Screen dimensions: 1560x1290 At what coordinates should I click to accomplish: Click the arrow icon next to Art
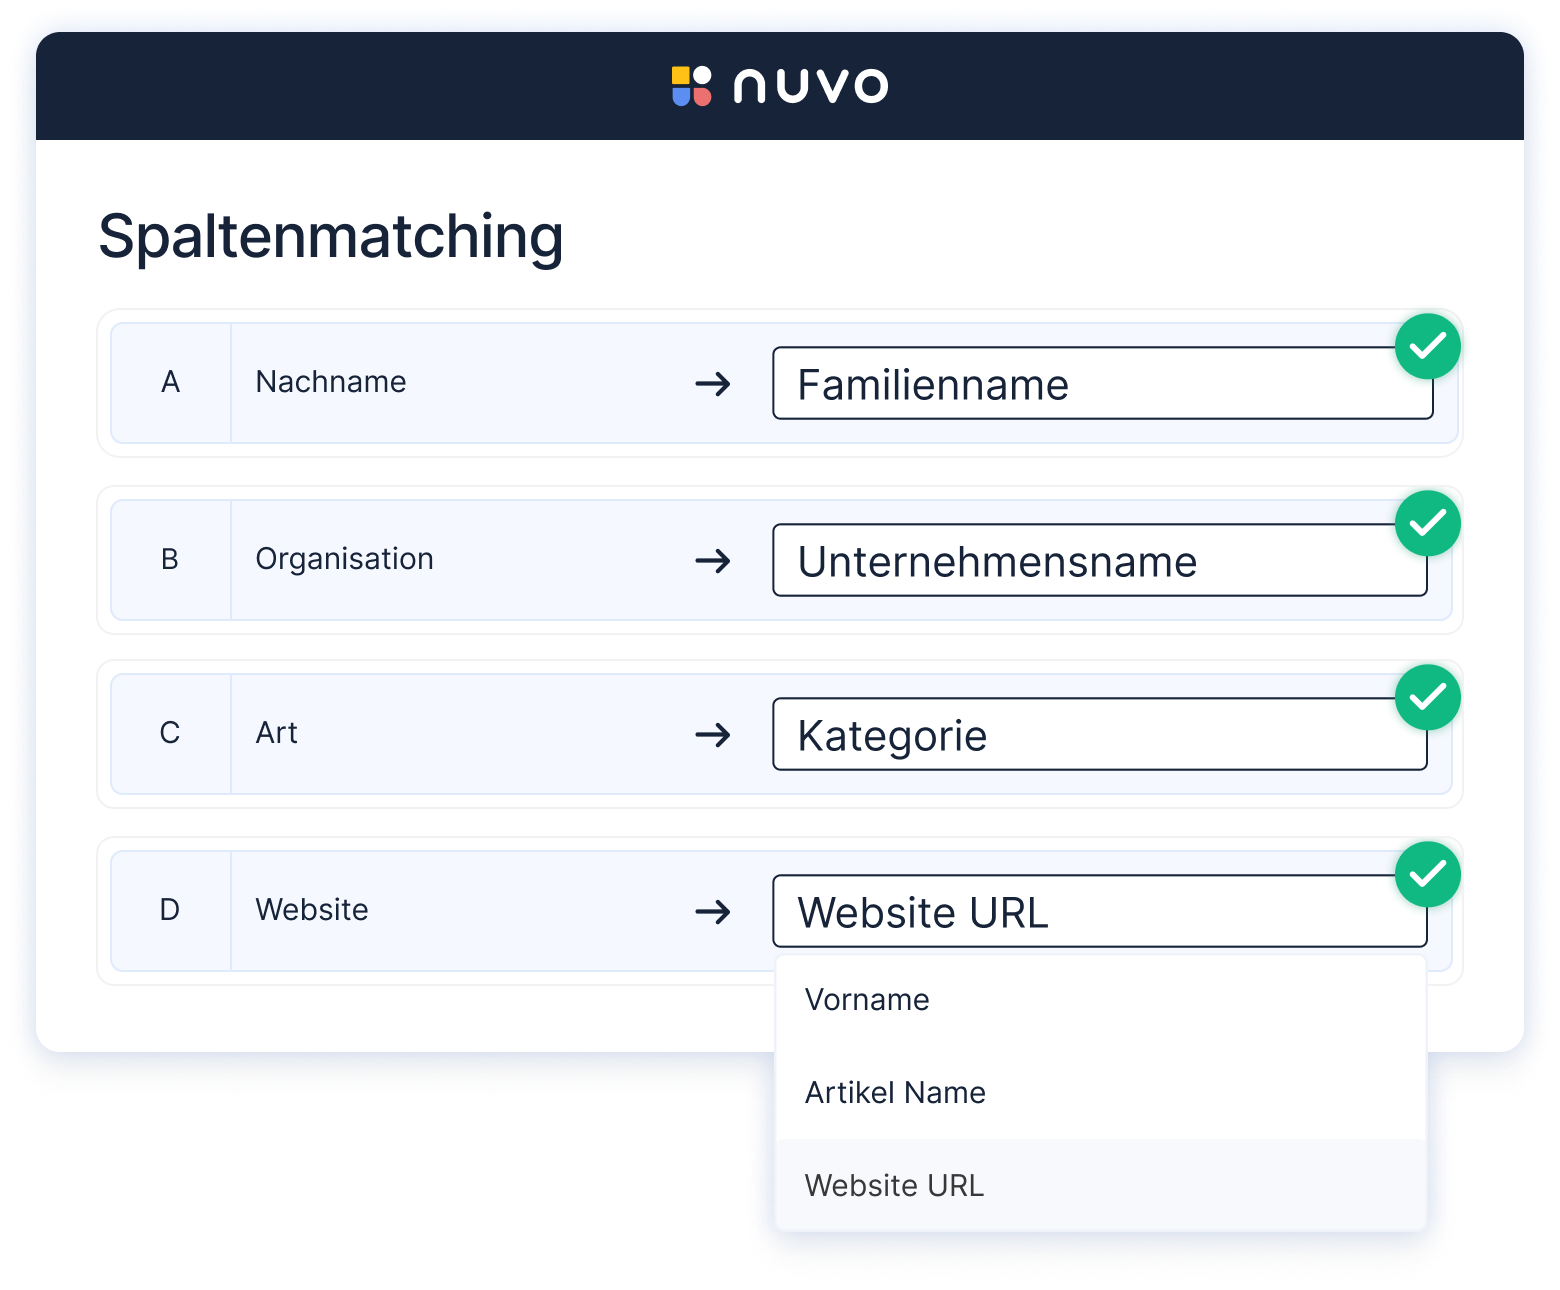713,735
